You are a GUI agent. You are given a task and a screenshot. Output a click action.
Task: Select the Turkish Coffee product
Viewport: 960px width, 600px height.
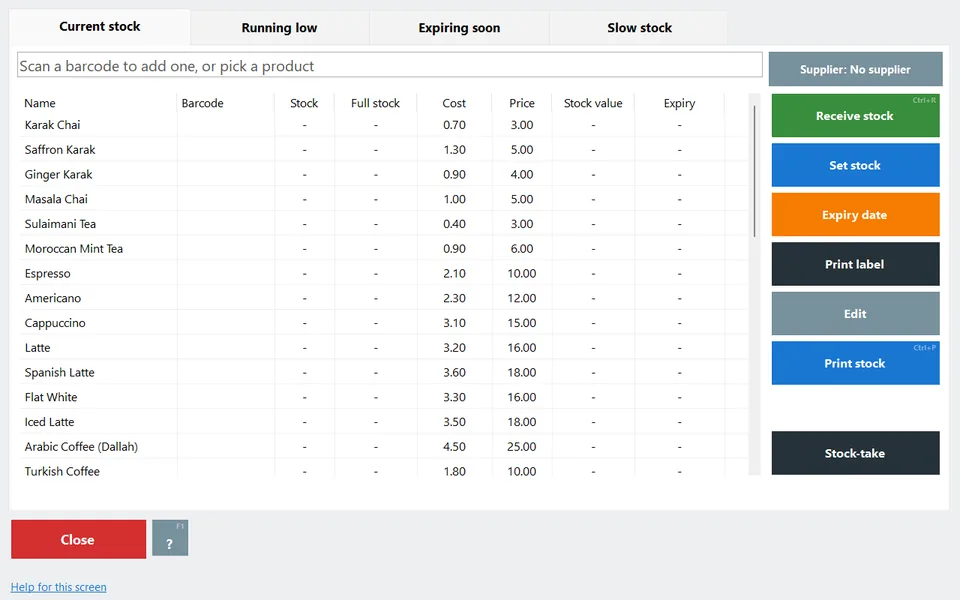pyautogui.click(x=384, y=470)
